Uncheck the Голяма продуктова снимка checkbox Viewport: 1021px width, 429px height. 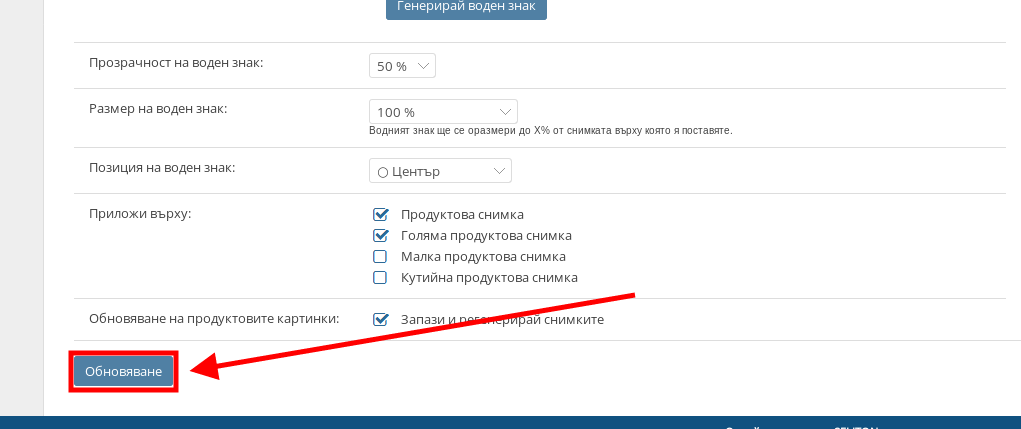tap(380, 236)
